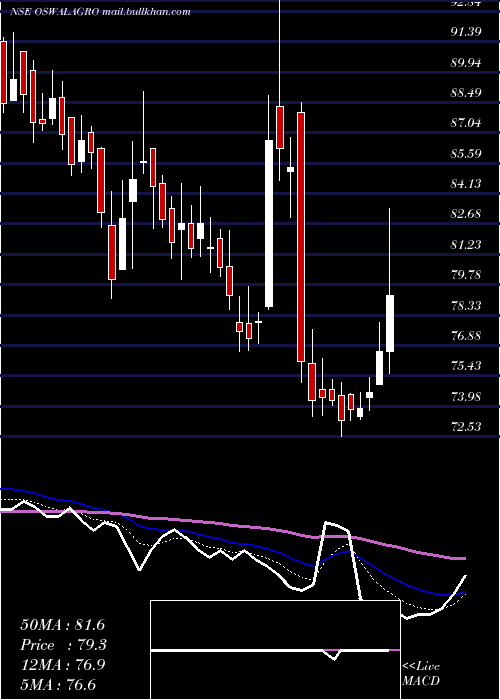Click the 81.23 price axis label

coord(466,244)
